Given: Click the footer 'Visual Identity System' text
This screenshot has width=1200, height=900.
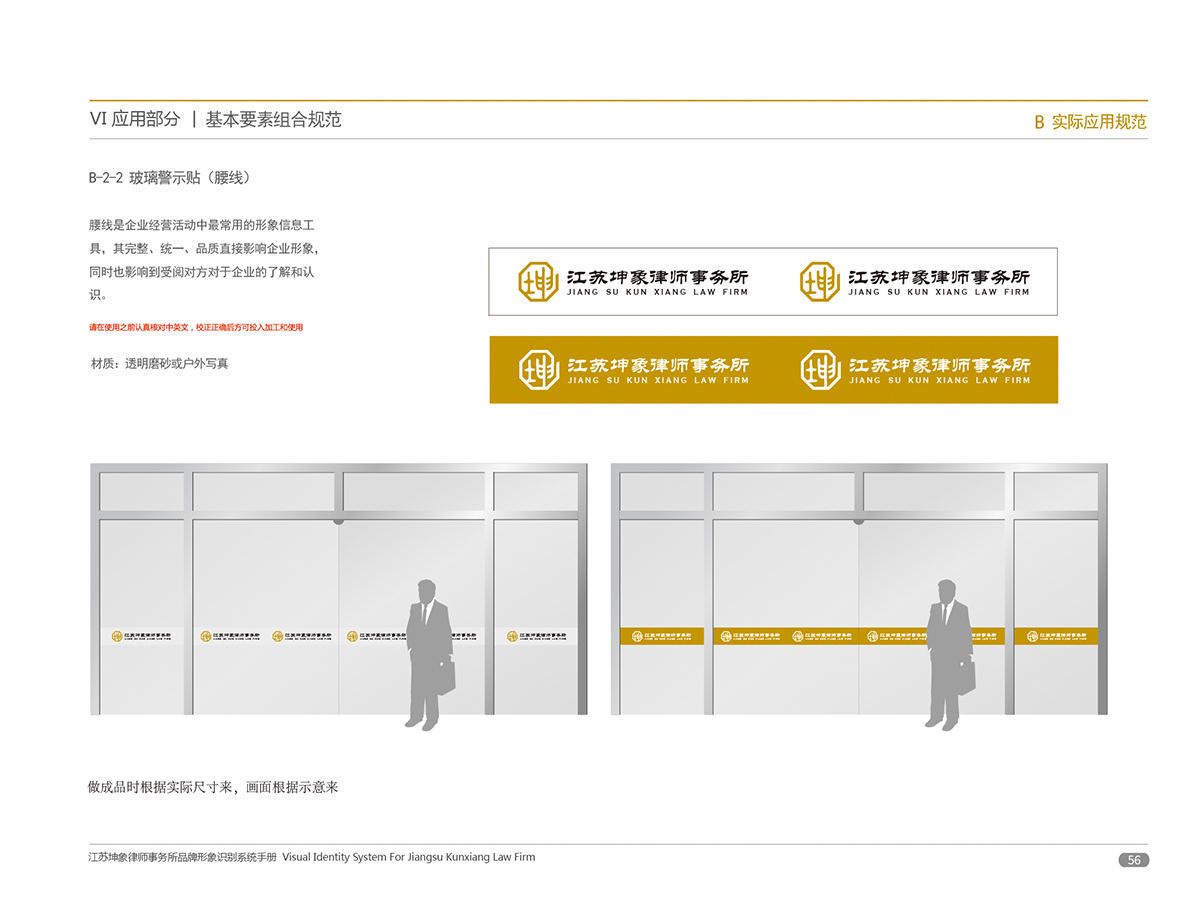Looking at the screenshot, I should (408, 857).
